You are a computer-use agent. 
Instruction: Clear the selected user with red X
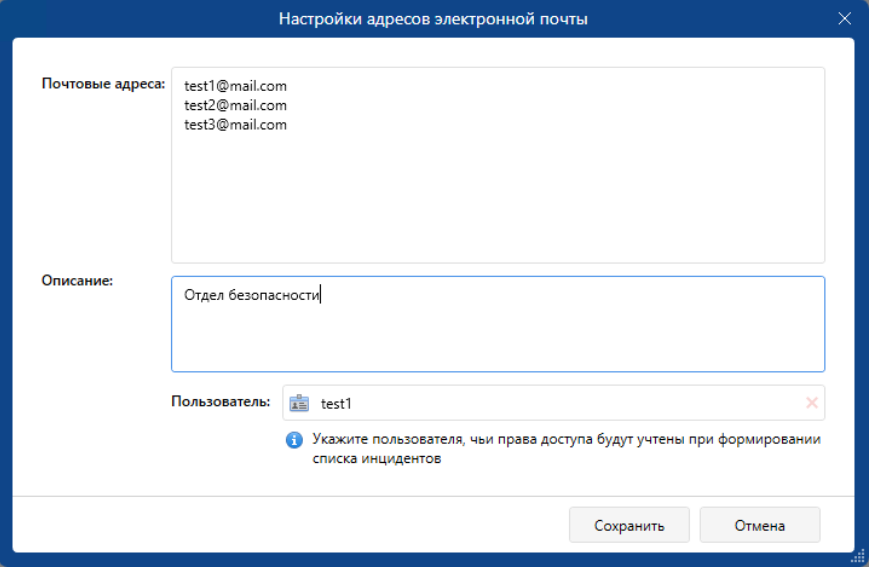click(811, 403)
